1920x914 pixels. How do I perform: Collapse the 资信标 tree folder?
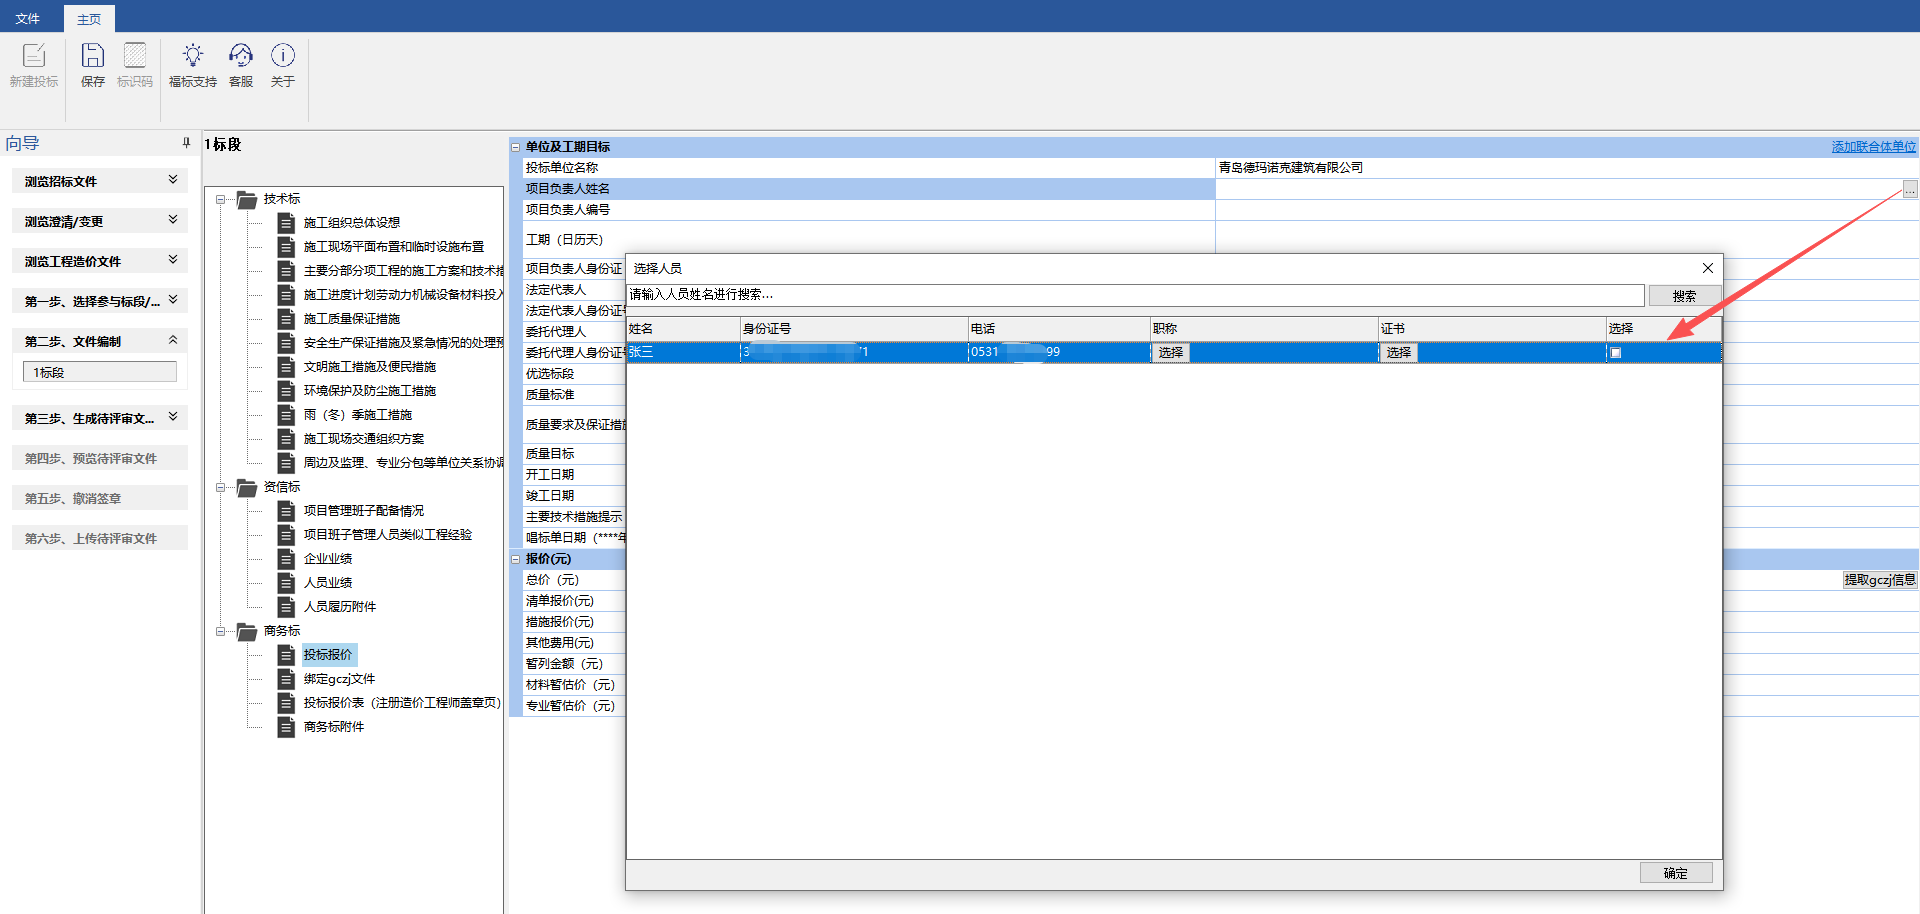tap(221, 487)
